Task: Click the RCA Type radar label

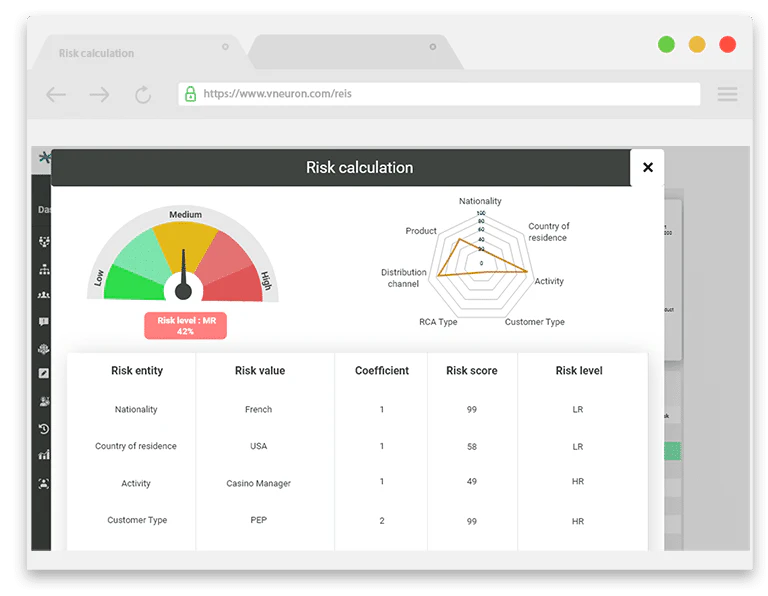Action: point(438,322)
